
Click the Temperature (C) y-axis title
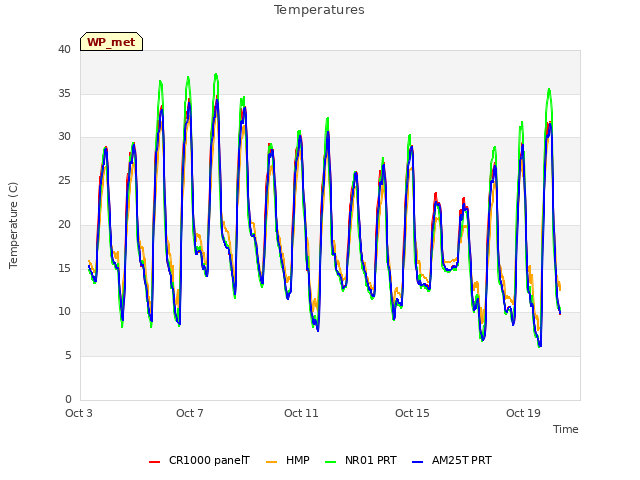point(13,225)
